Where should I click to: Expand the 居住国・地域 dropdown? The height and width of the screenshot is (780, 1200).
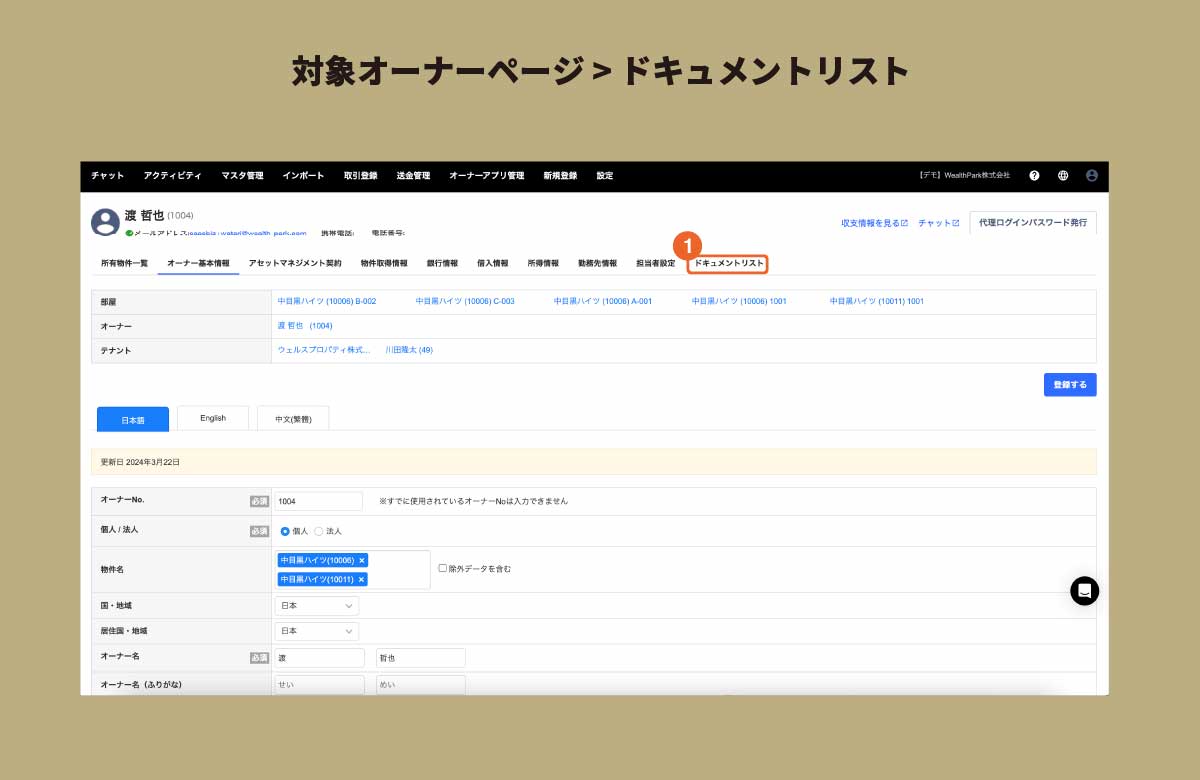coord(317,631)
